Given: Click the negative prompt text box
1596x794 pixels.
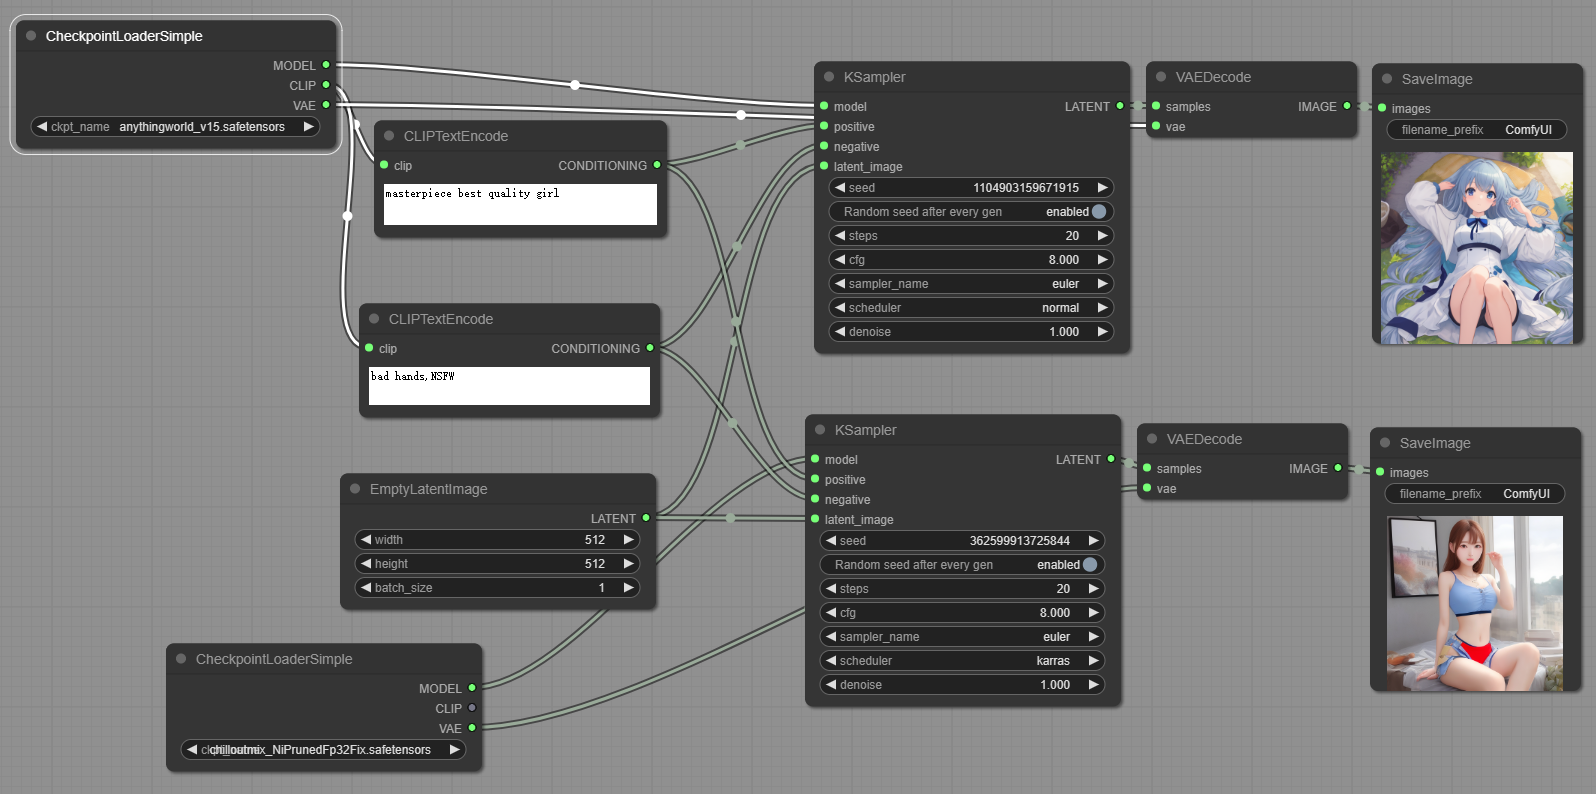Looking at the screenshot, I should pyautogui.click(x=509, y=386).
